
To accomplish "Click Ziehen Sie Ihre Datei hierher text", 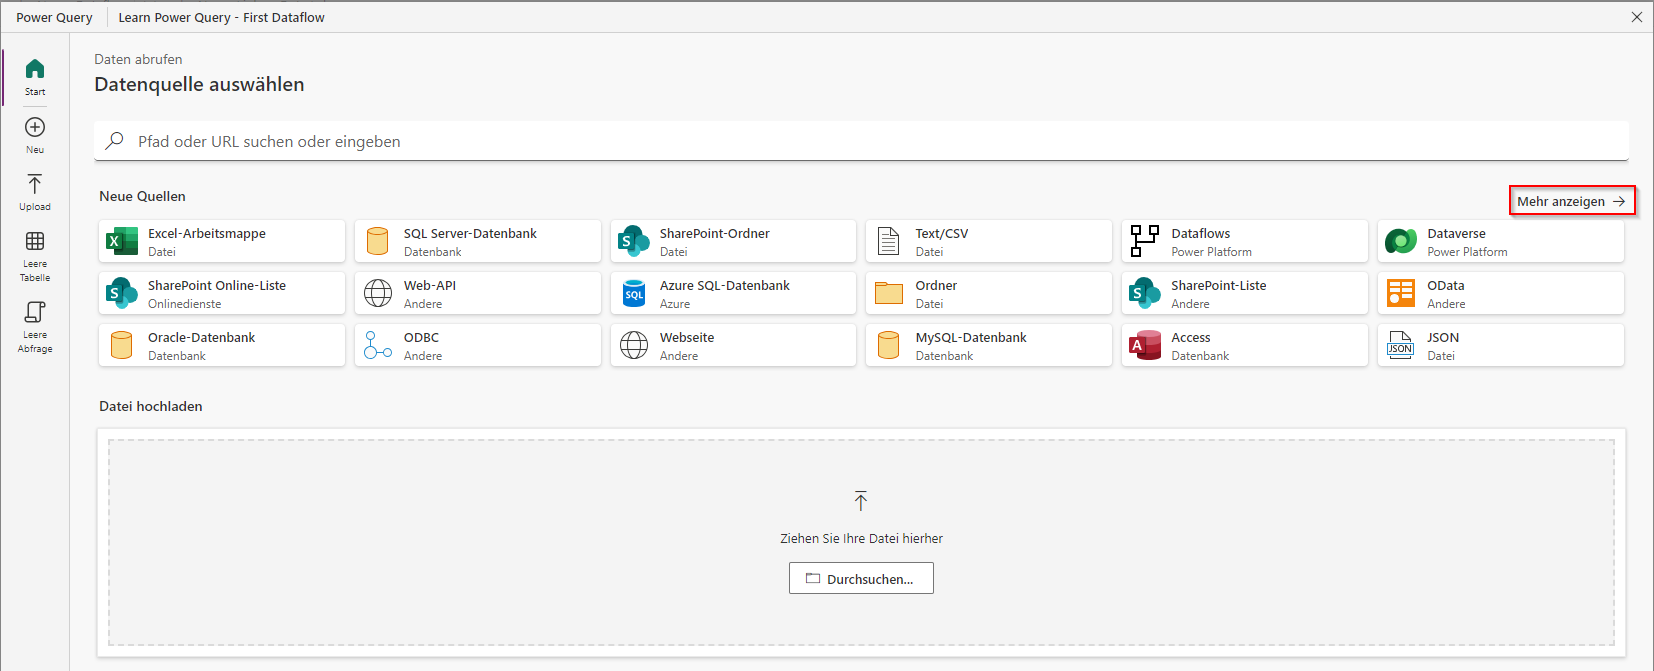I will [x=861, y=538].
